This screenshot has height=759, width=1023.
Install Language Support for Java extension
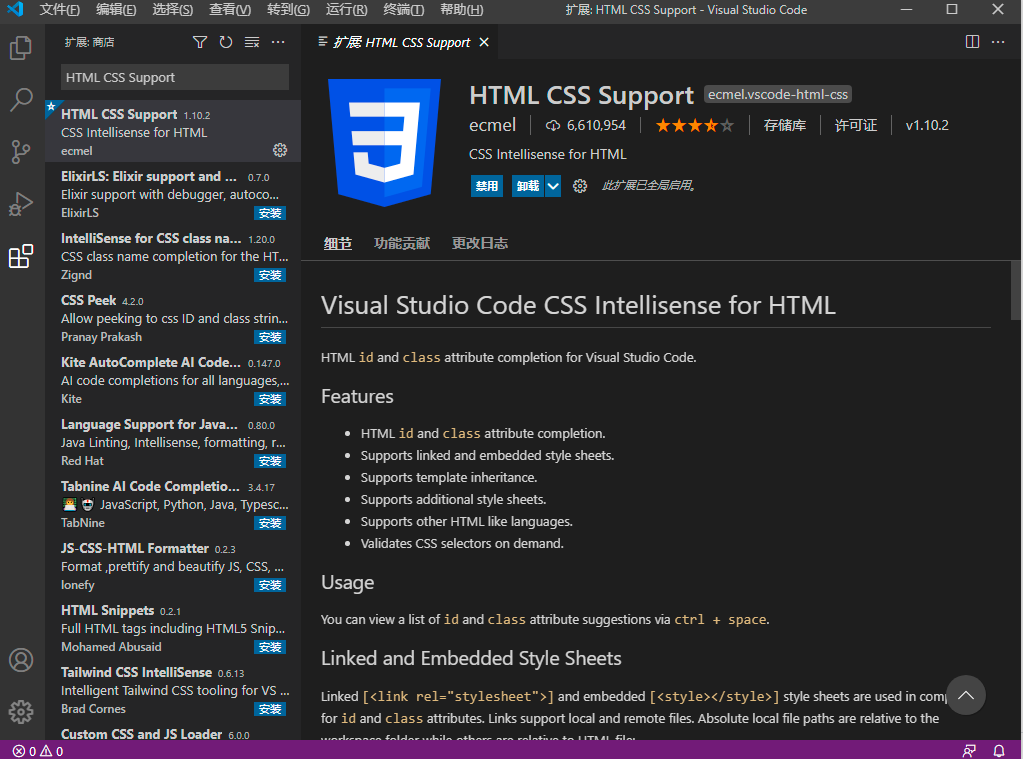270,461
